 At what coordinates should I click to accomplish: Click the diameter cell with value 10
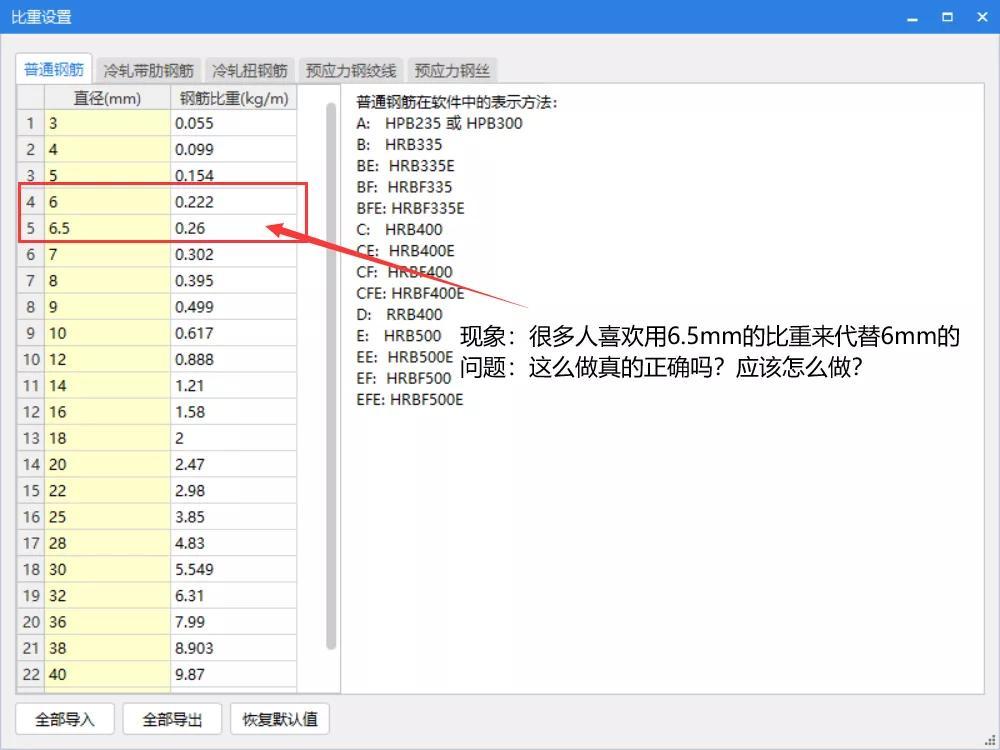(107, 333)
